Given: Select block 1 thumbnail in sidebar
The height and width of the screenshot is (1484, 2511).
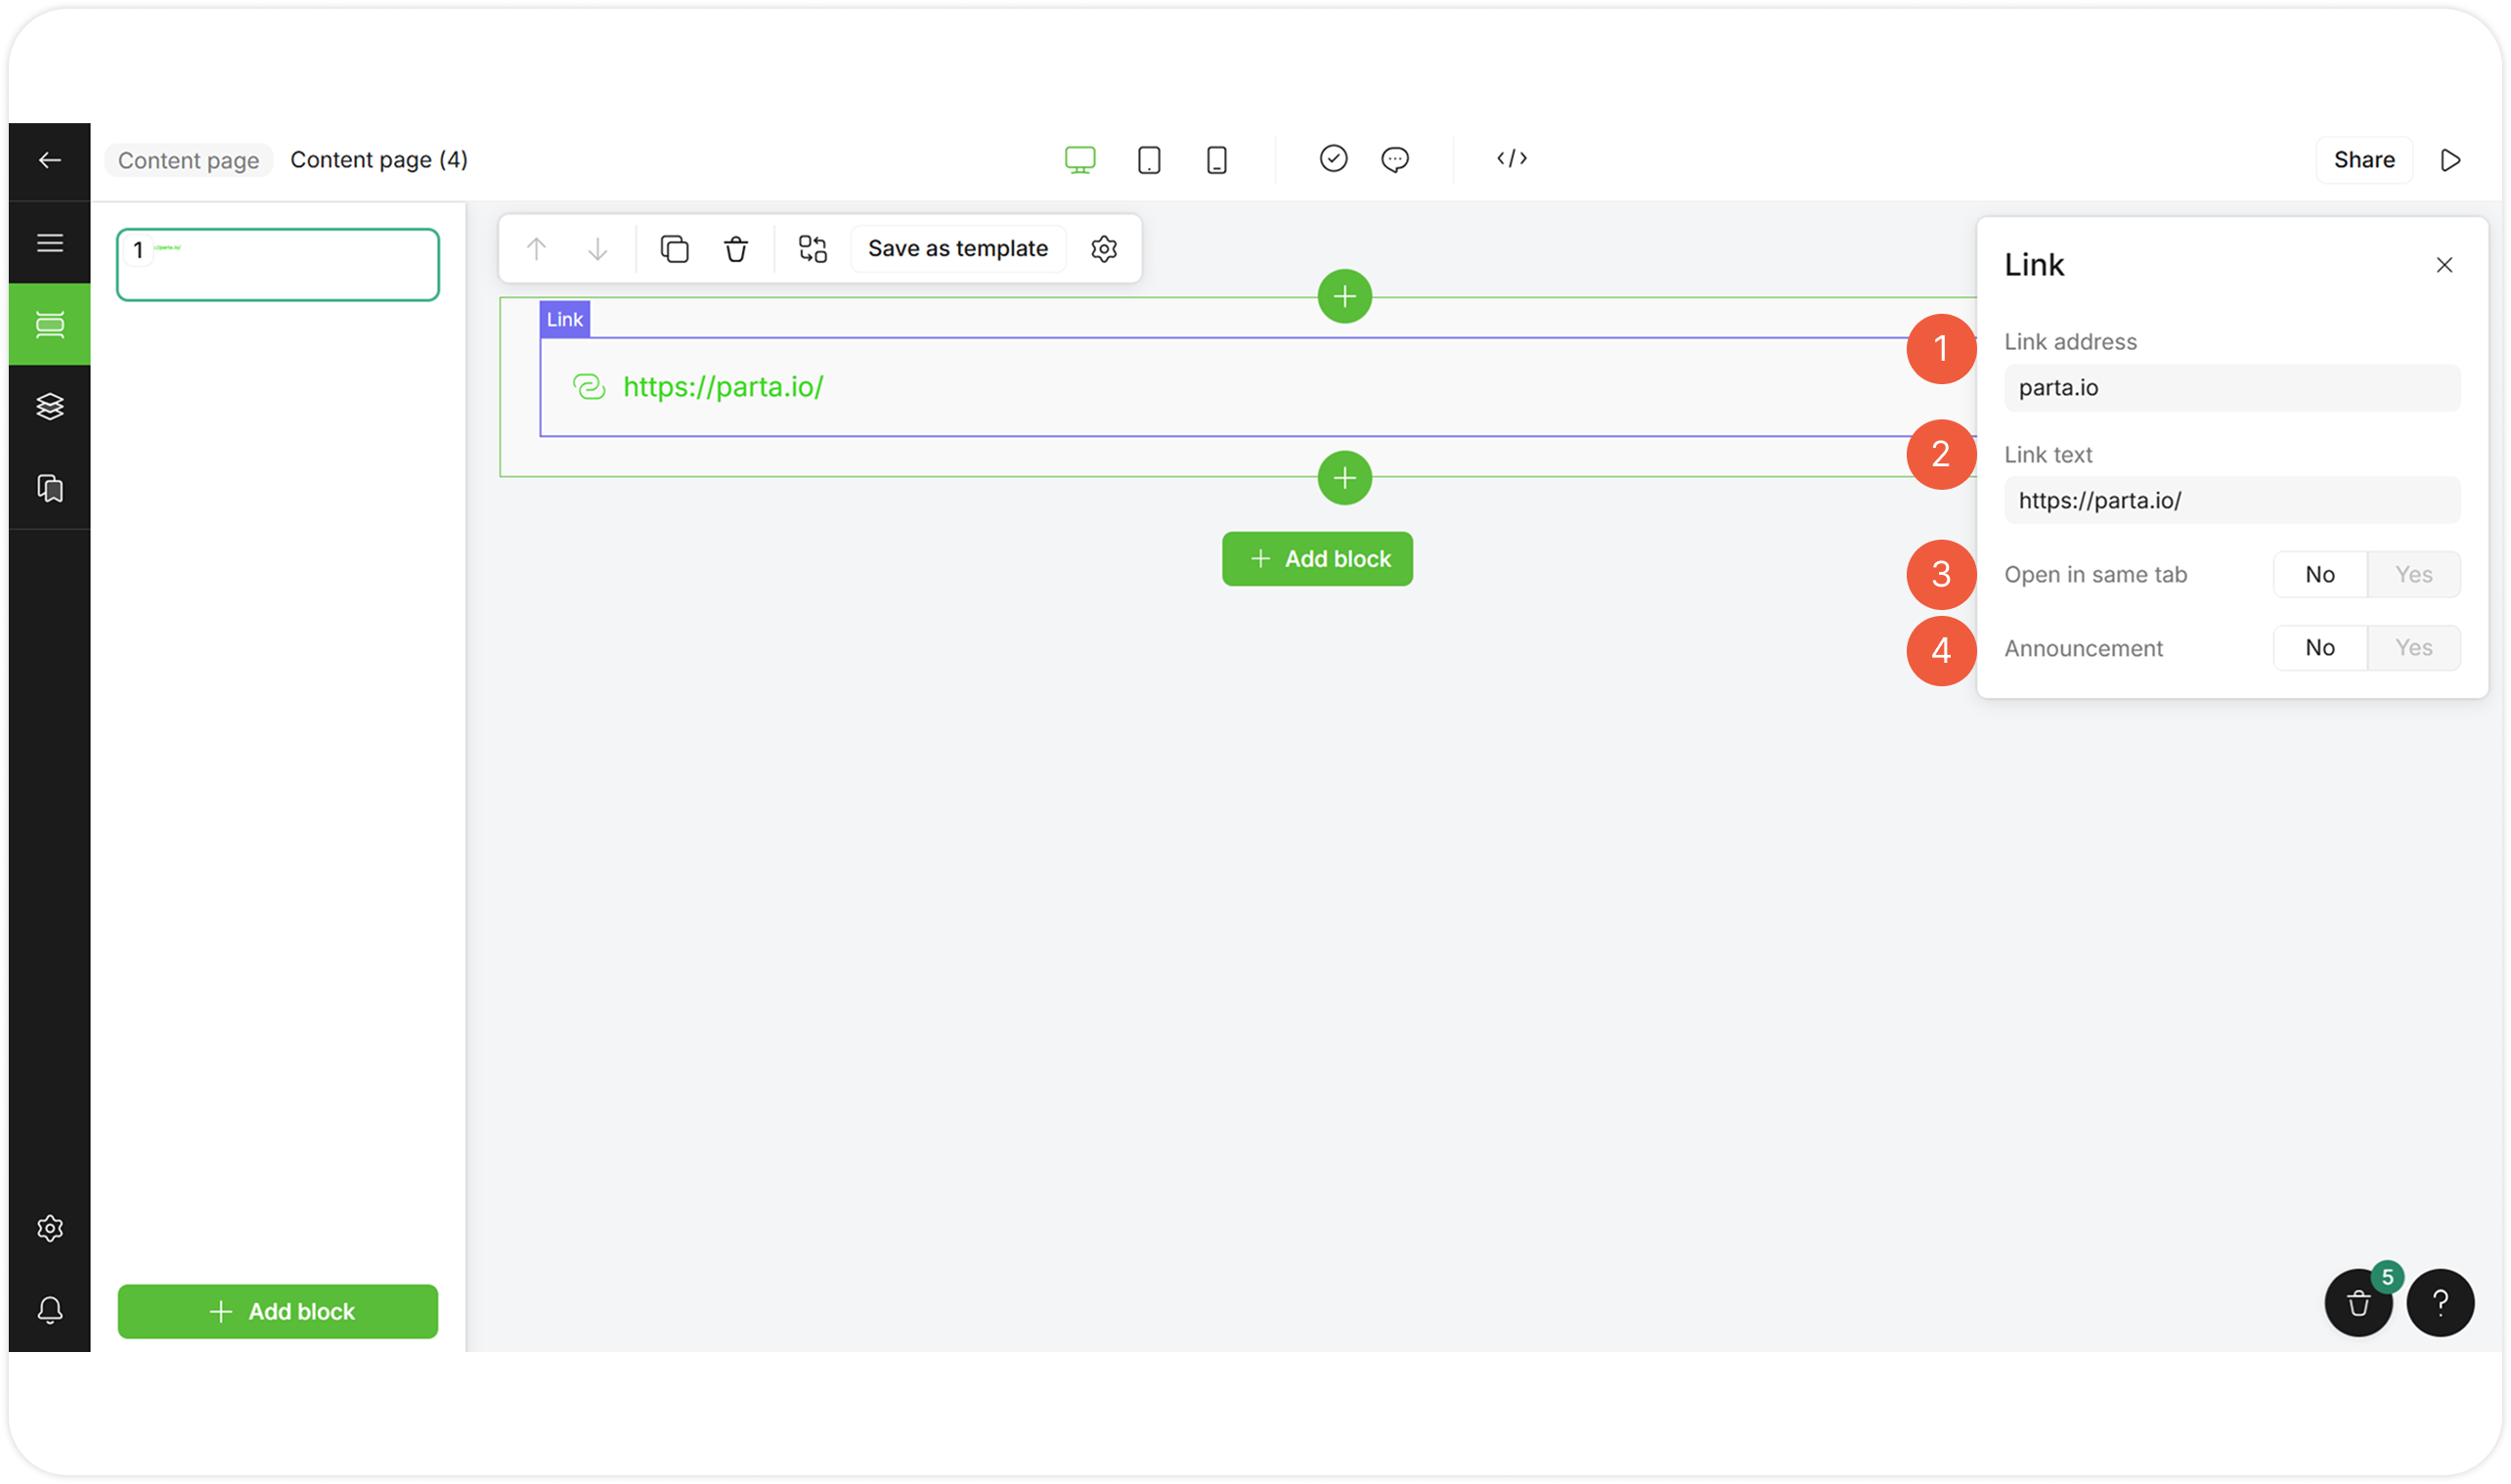Looking at the screenshot, I should [278, 265].
